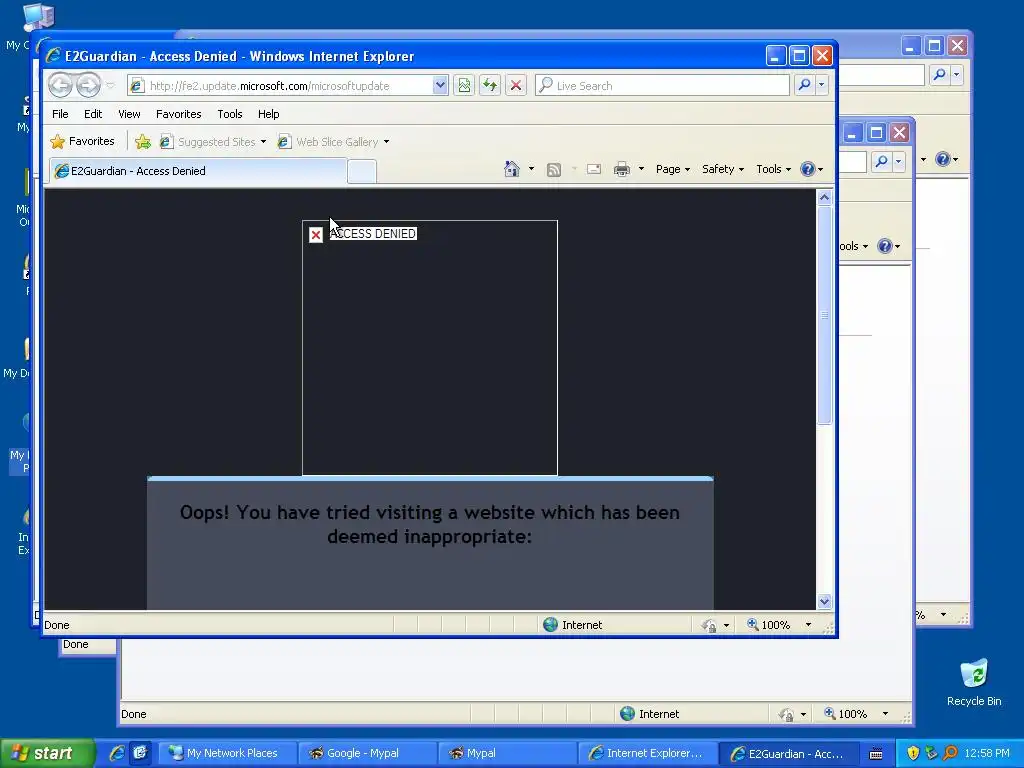Screen dimensions: 1024x768
Task: Click the Read Mail icon
Action: tap(594, 169)
